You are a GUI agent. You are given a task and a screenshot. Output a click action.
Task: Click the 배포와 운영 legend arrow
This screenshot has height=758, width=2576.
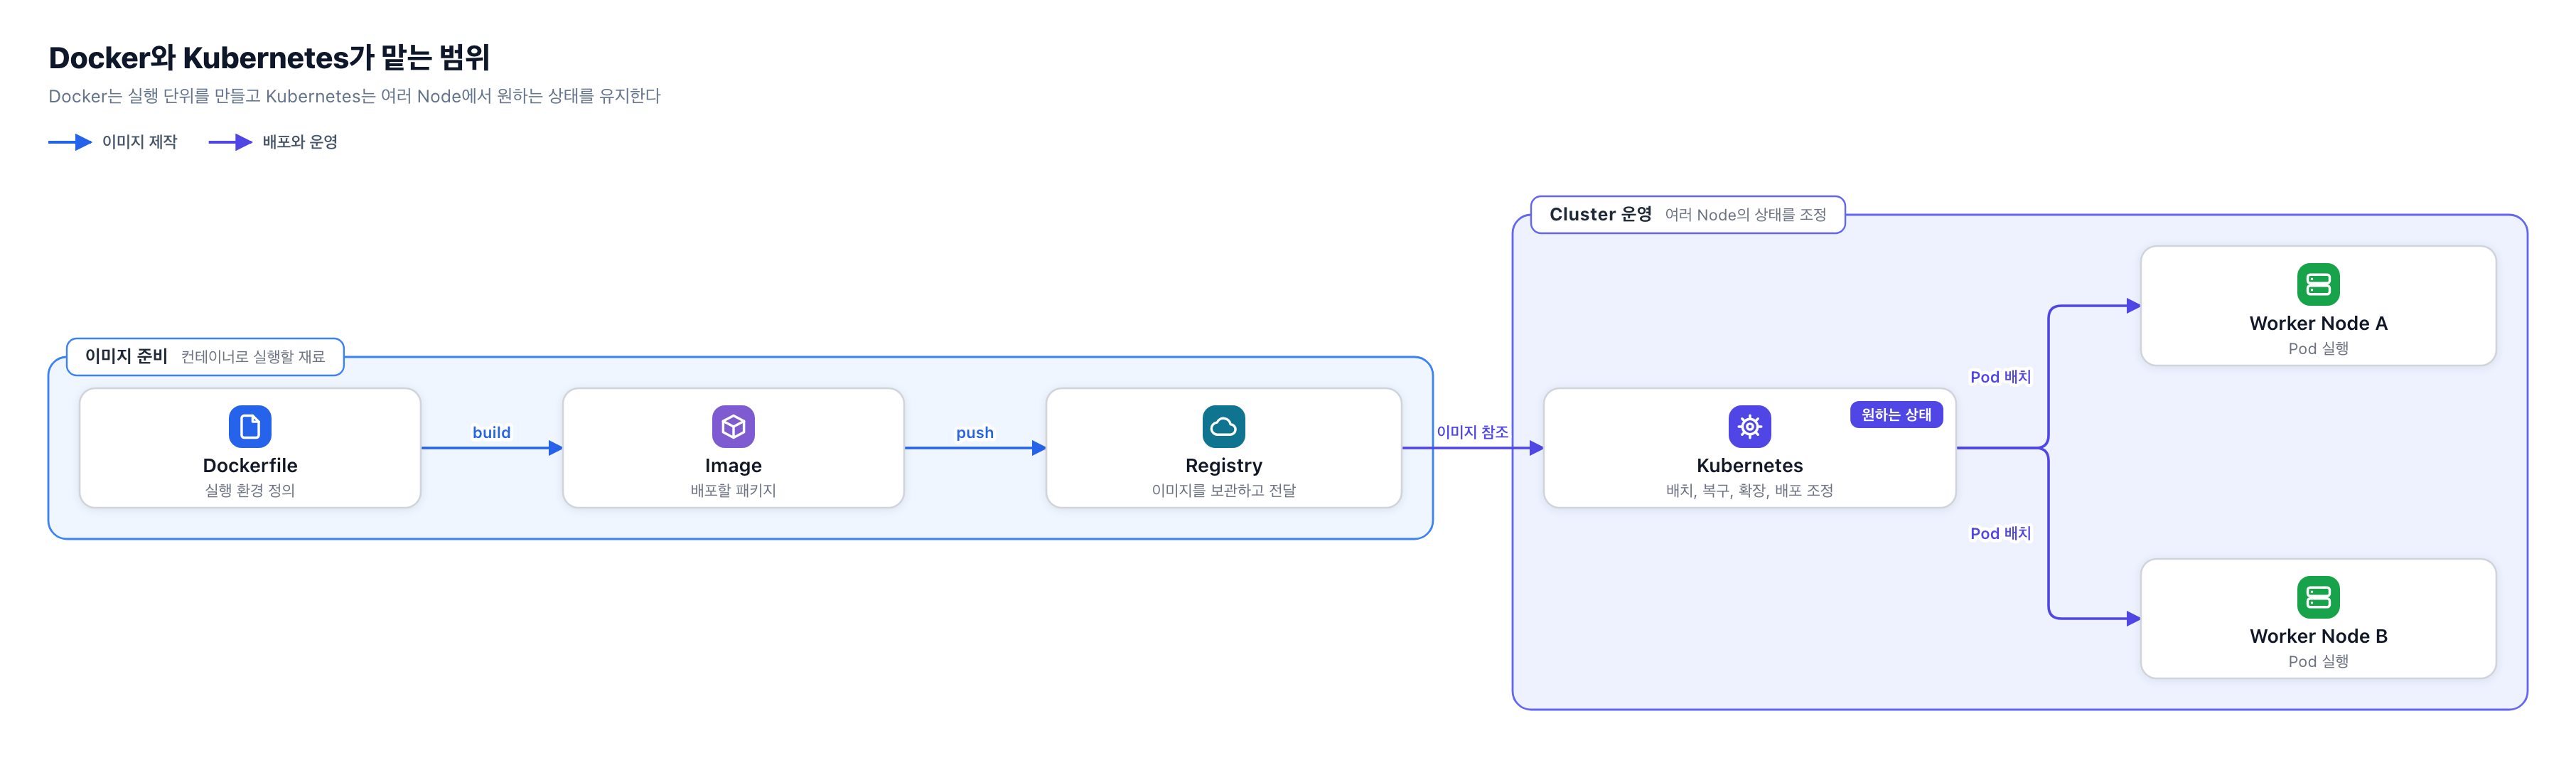[230, 142]
